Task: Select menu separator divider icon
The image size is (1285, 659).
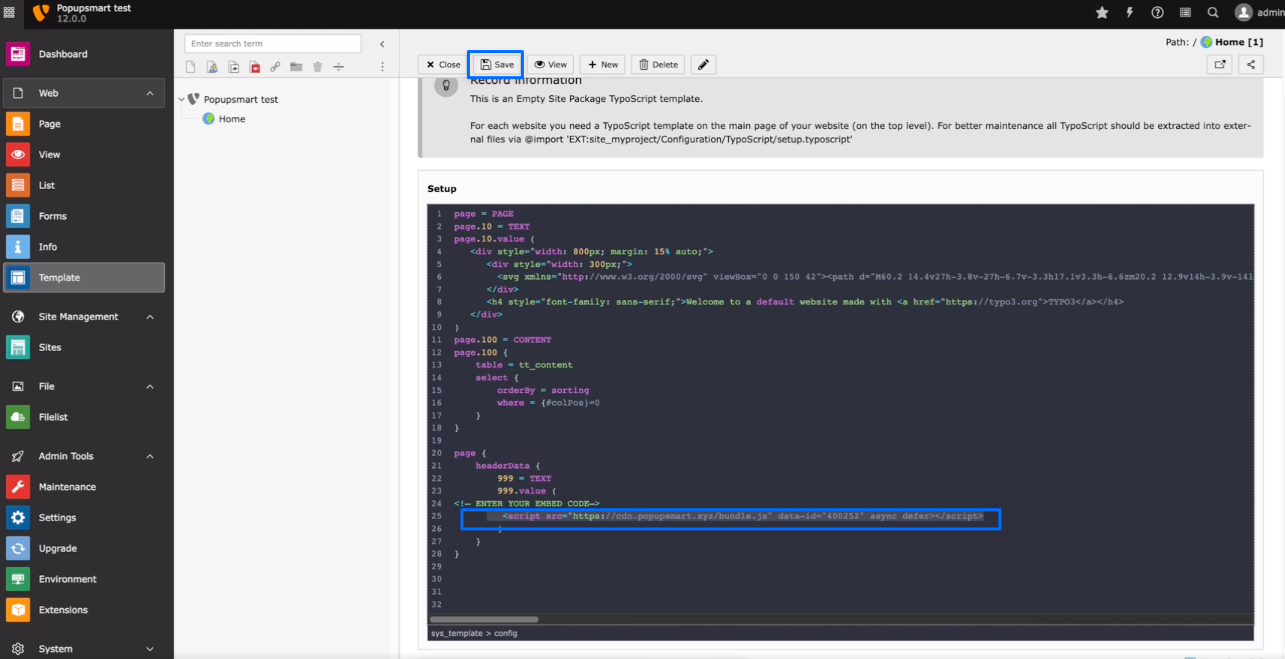Action: (x=338, y=67)
